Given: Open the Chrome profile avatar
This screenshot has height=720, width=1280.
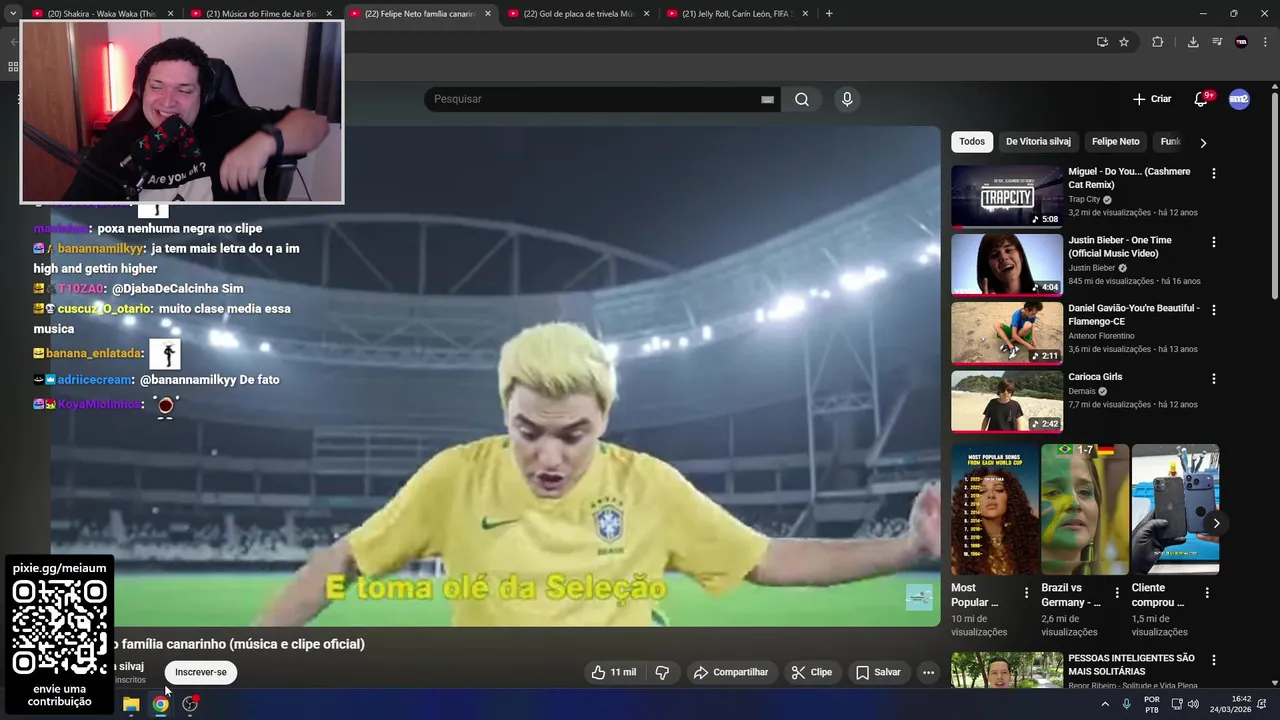Looking at the screenshot, I should [x=1241, y=42].
